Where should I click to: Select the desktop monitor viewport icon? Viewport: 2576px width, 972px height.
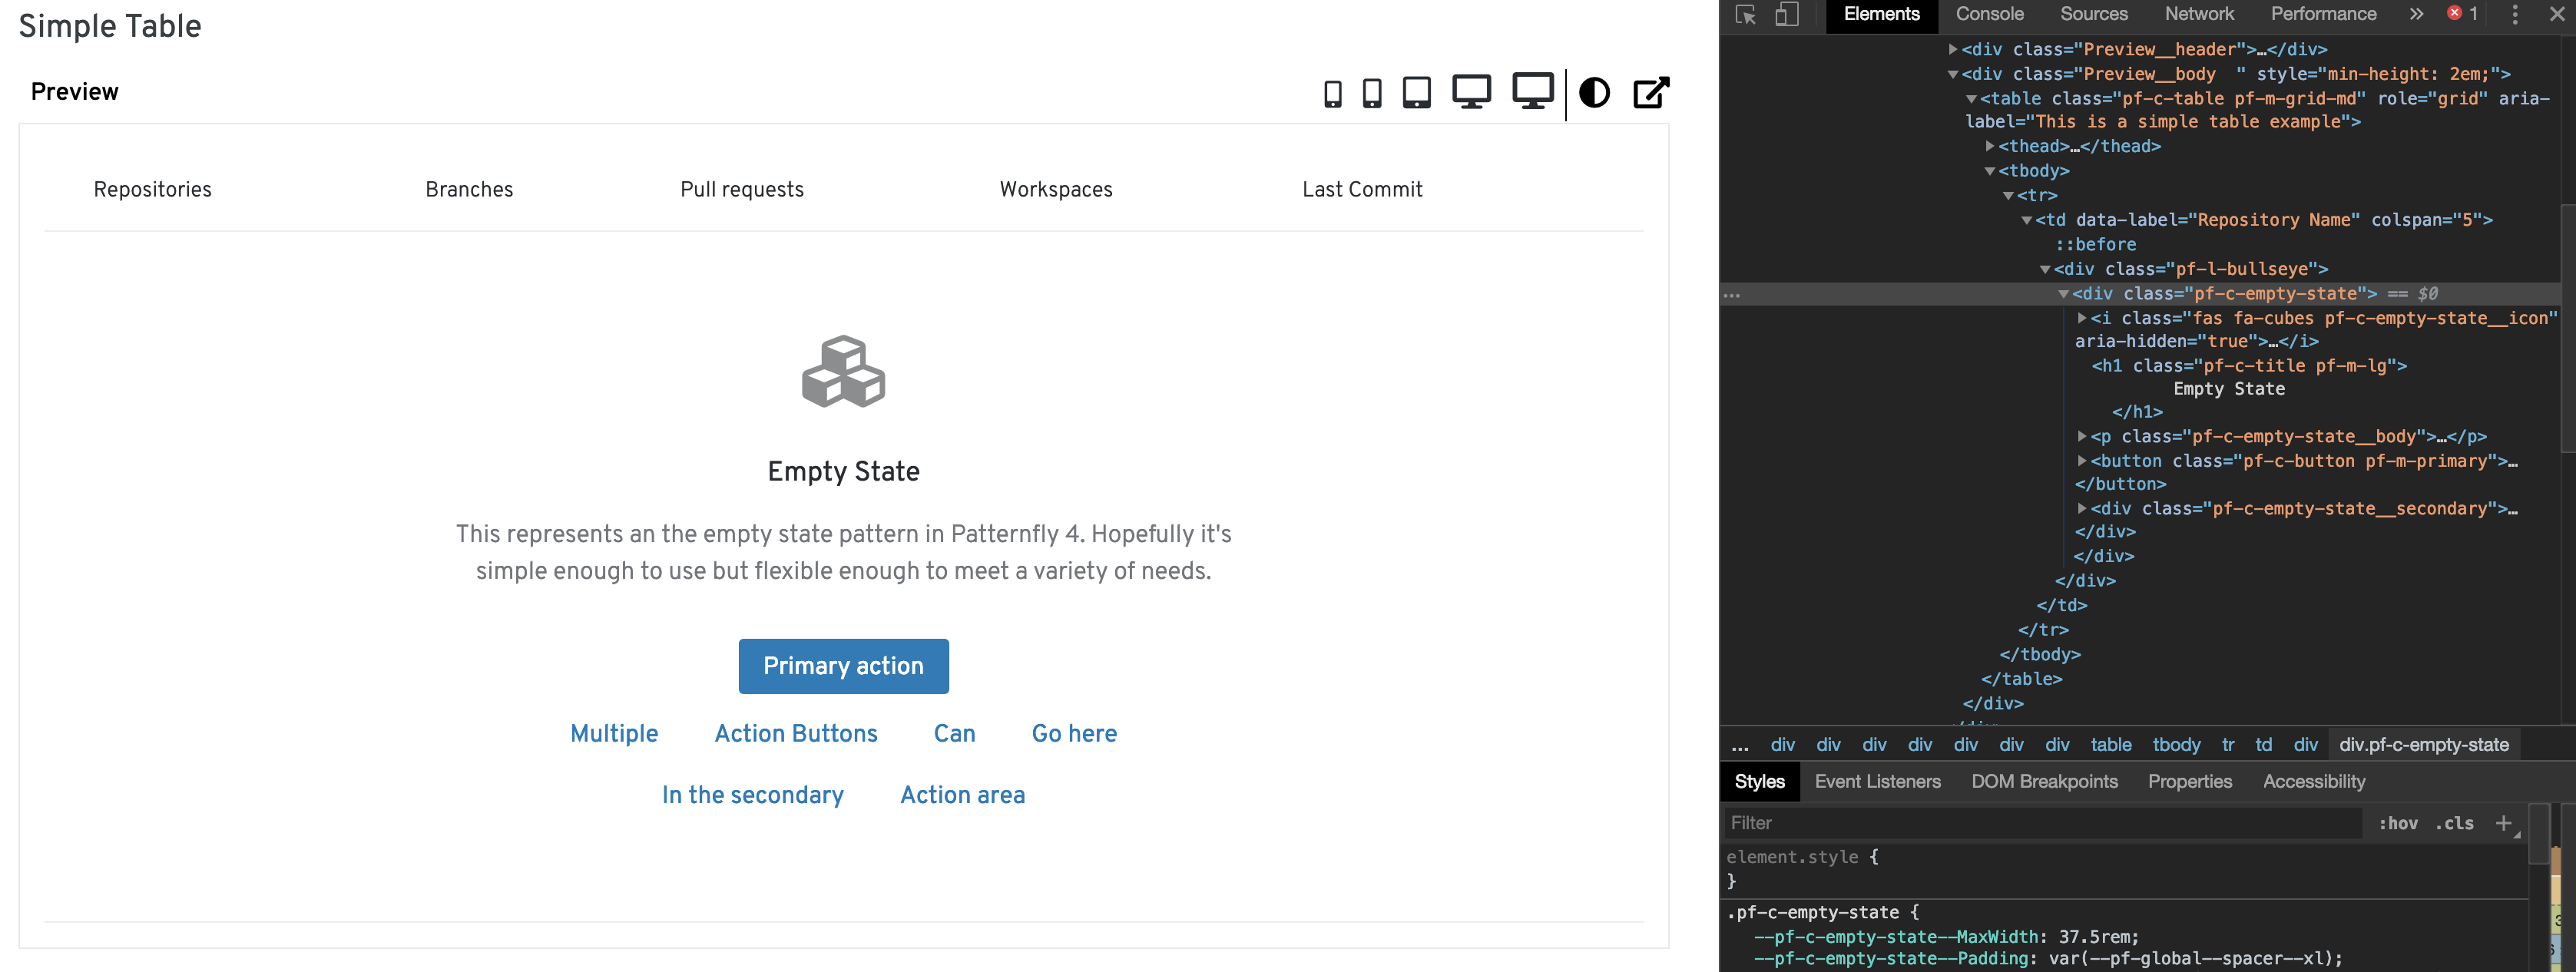[x=1471, y=92]
